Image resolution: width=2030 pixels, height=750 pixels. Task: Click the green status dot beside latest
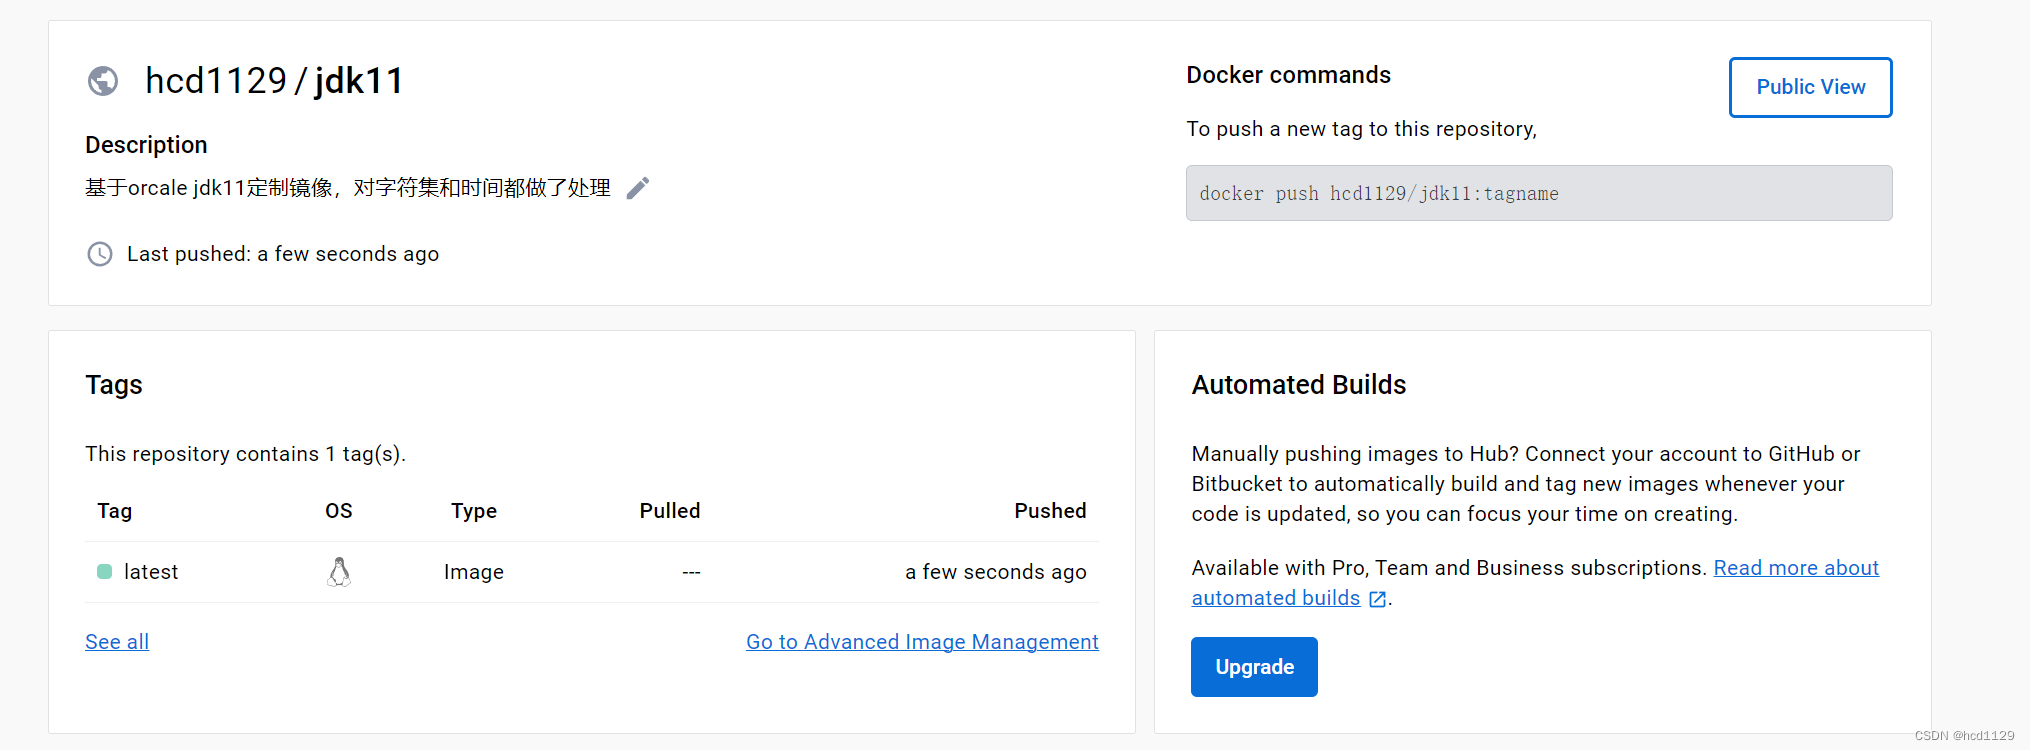click(x=104, y=572)
